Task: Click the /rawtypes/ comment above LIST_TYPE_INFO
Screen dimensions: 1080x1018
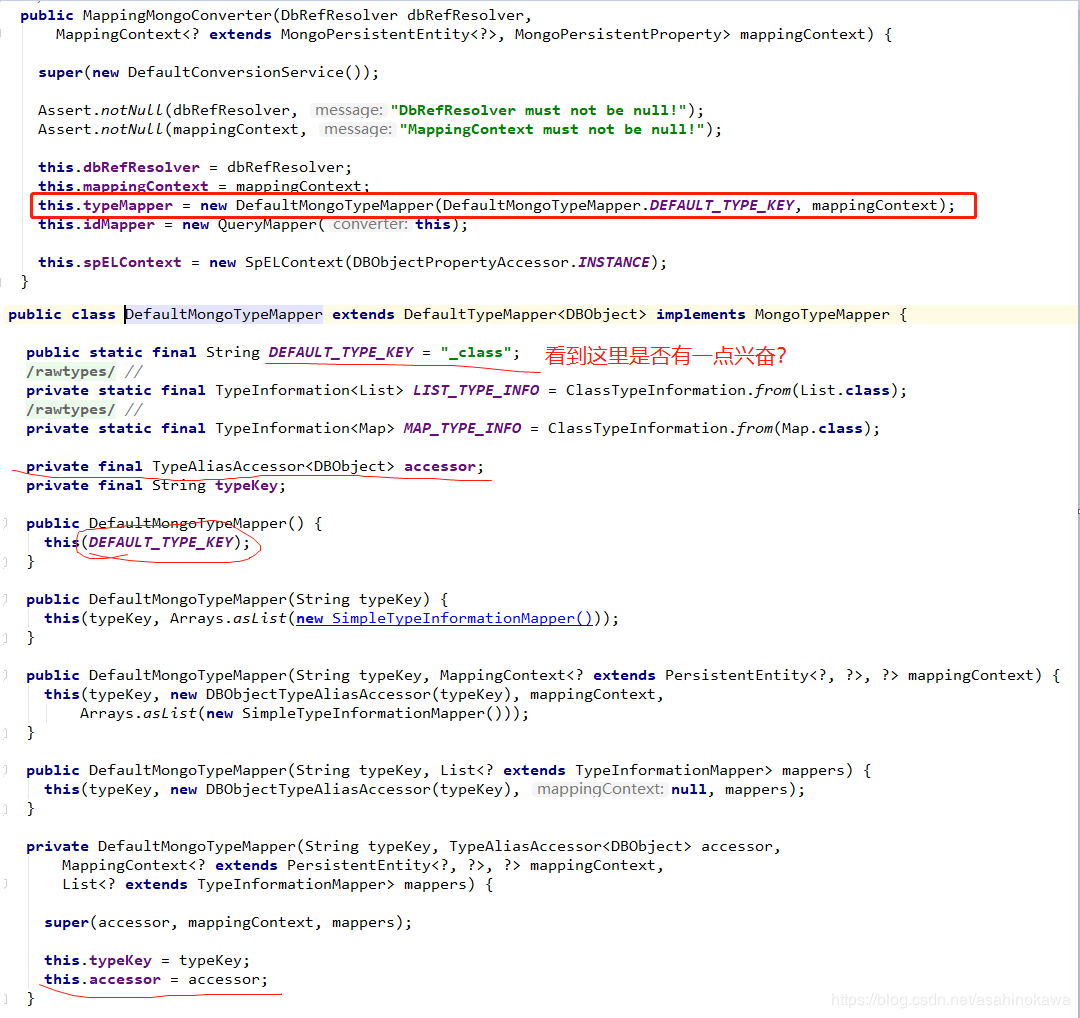Action: pos(70,372)
